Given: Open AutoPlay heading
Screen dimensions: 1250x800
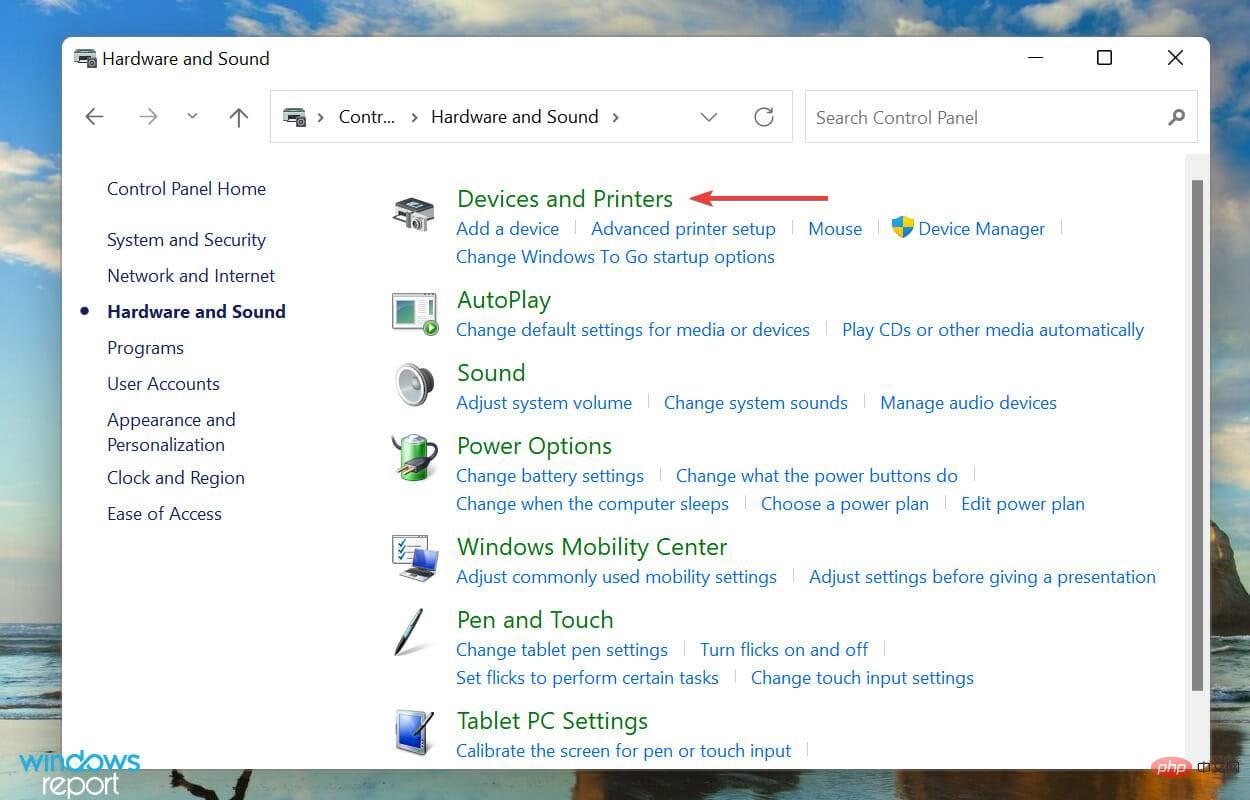Looking at the screenshot, I should (504, 299).
